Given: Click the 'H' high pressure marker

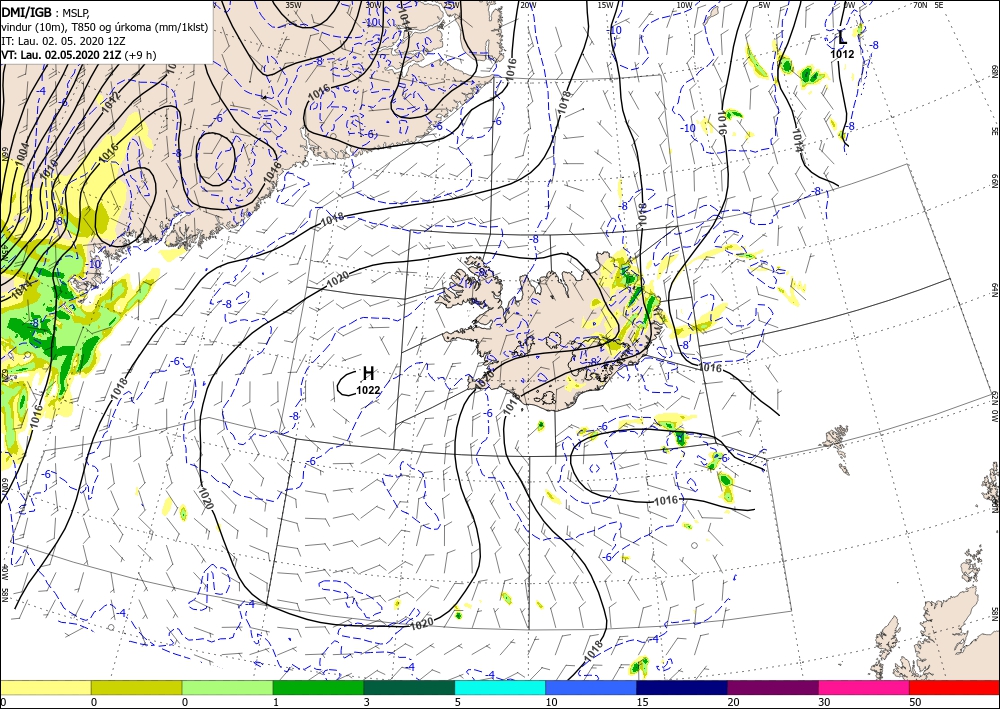Looking at the screenshot, I should pyautogui.click(x=368, y=374).
